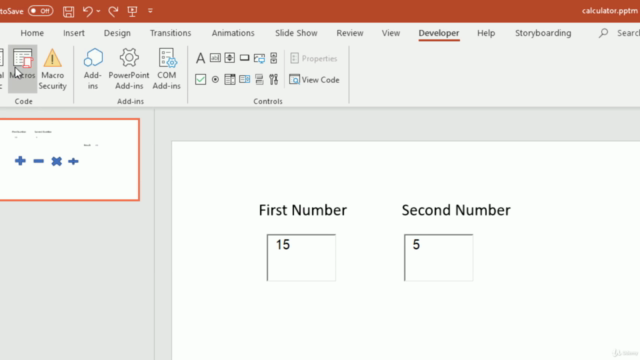
Task: Select the Check Box control
Action: [x=200, y=79]
